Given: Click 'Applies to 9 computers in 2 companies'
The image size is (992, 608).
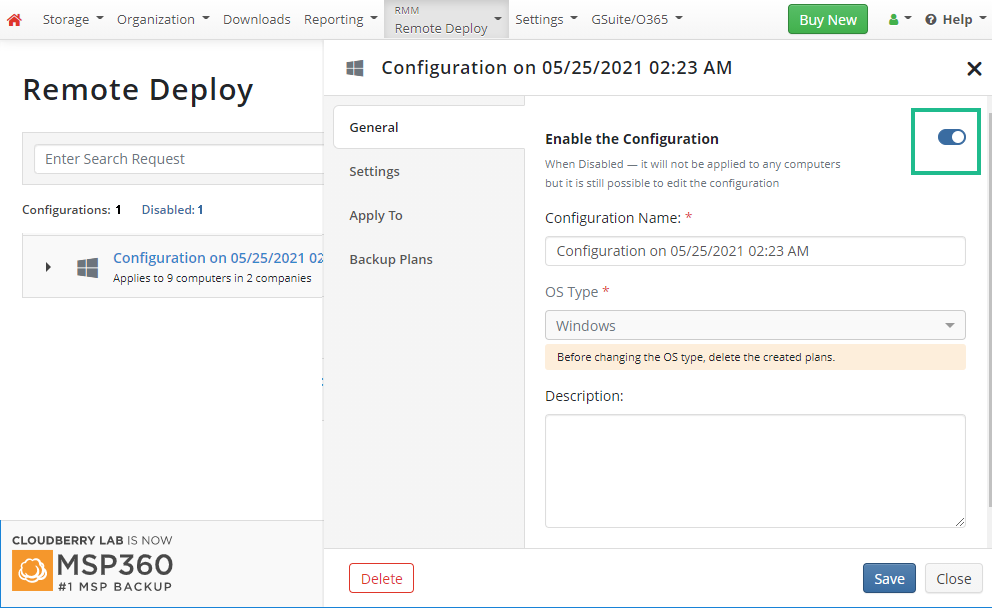Looking at the screenshot, I should coord(212,278).
